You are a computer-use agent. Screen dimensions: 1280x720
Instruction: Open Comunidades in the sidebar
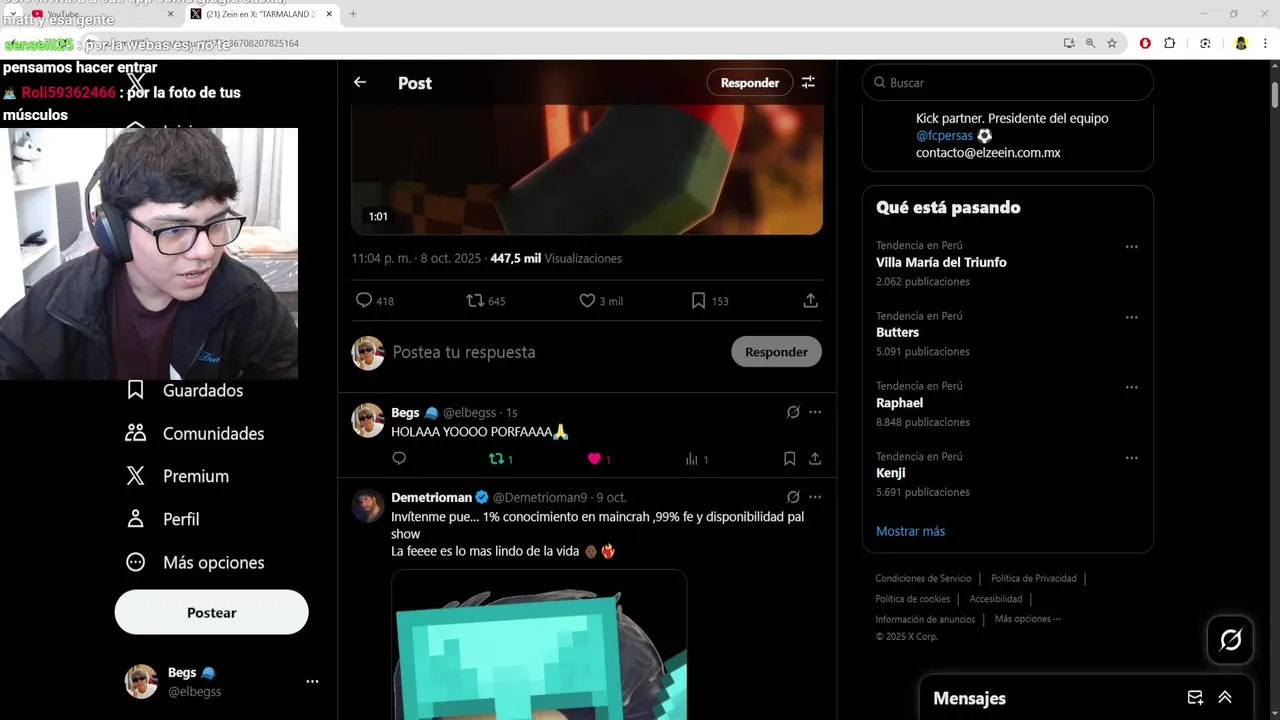coord(195,433)
